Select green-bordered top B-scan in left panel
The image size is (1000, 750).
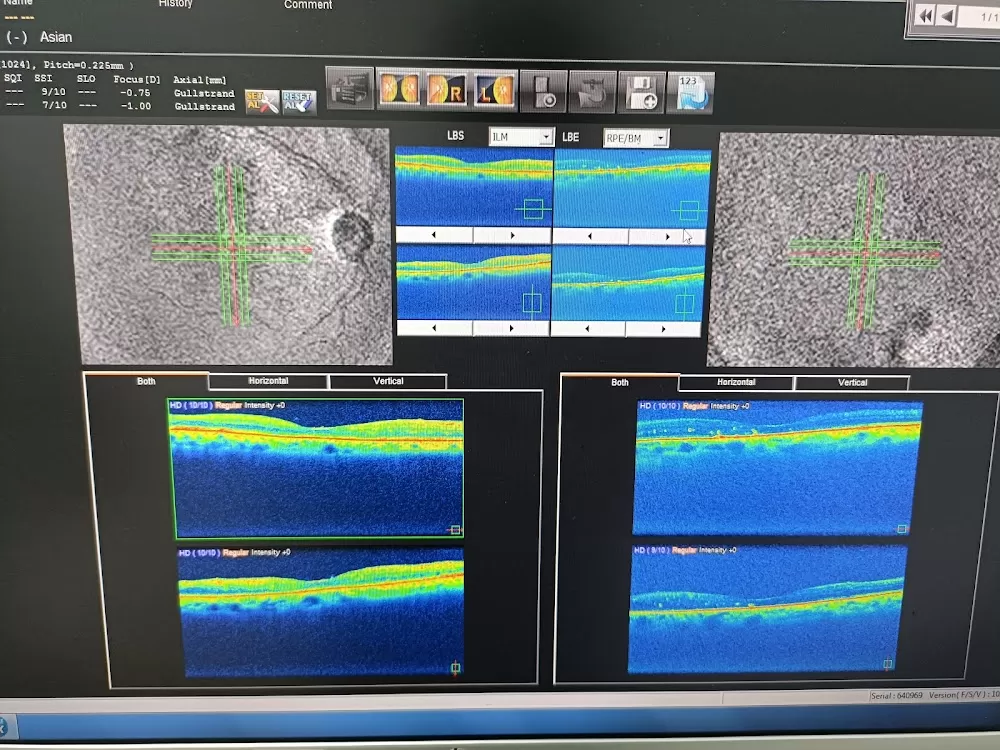point(316,468)
